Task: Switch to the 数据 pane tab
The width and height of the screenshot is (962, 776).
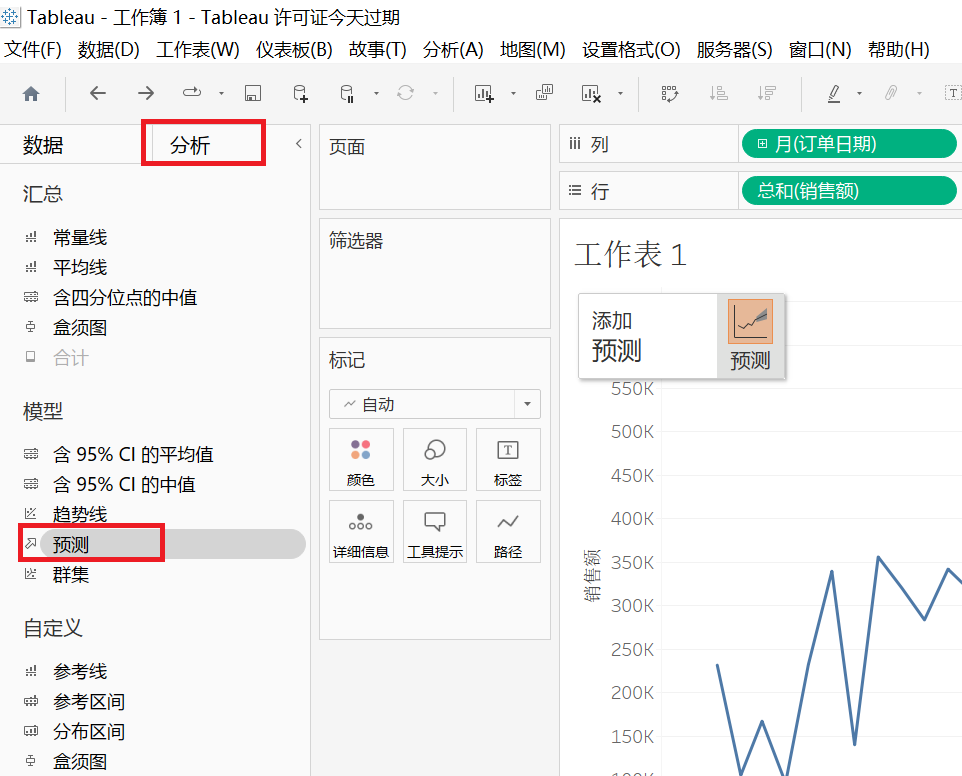Action: point(43,145)
